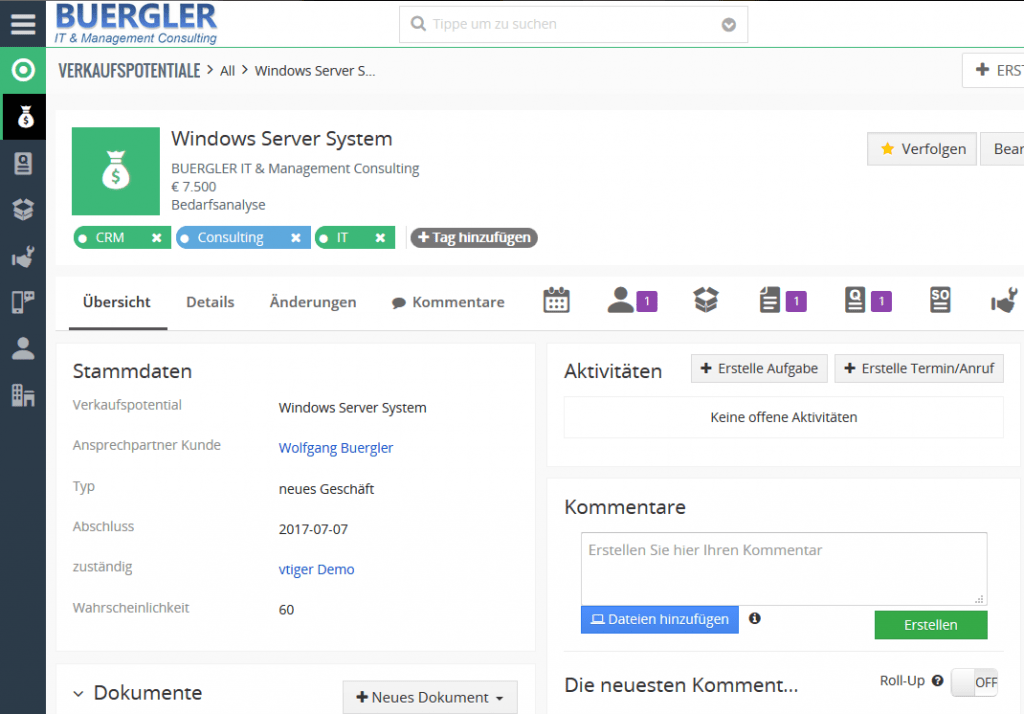
Task: Remove the Consulting tag
Action: [295, 238]
